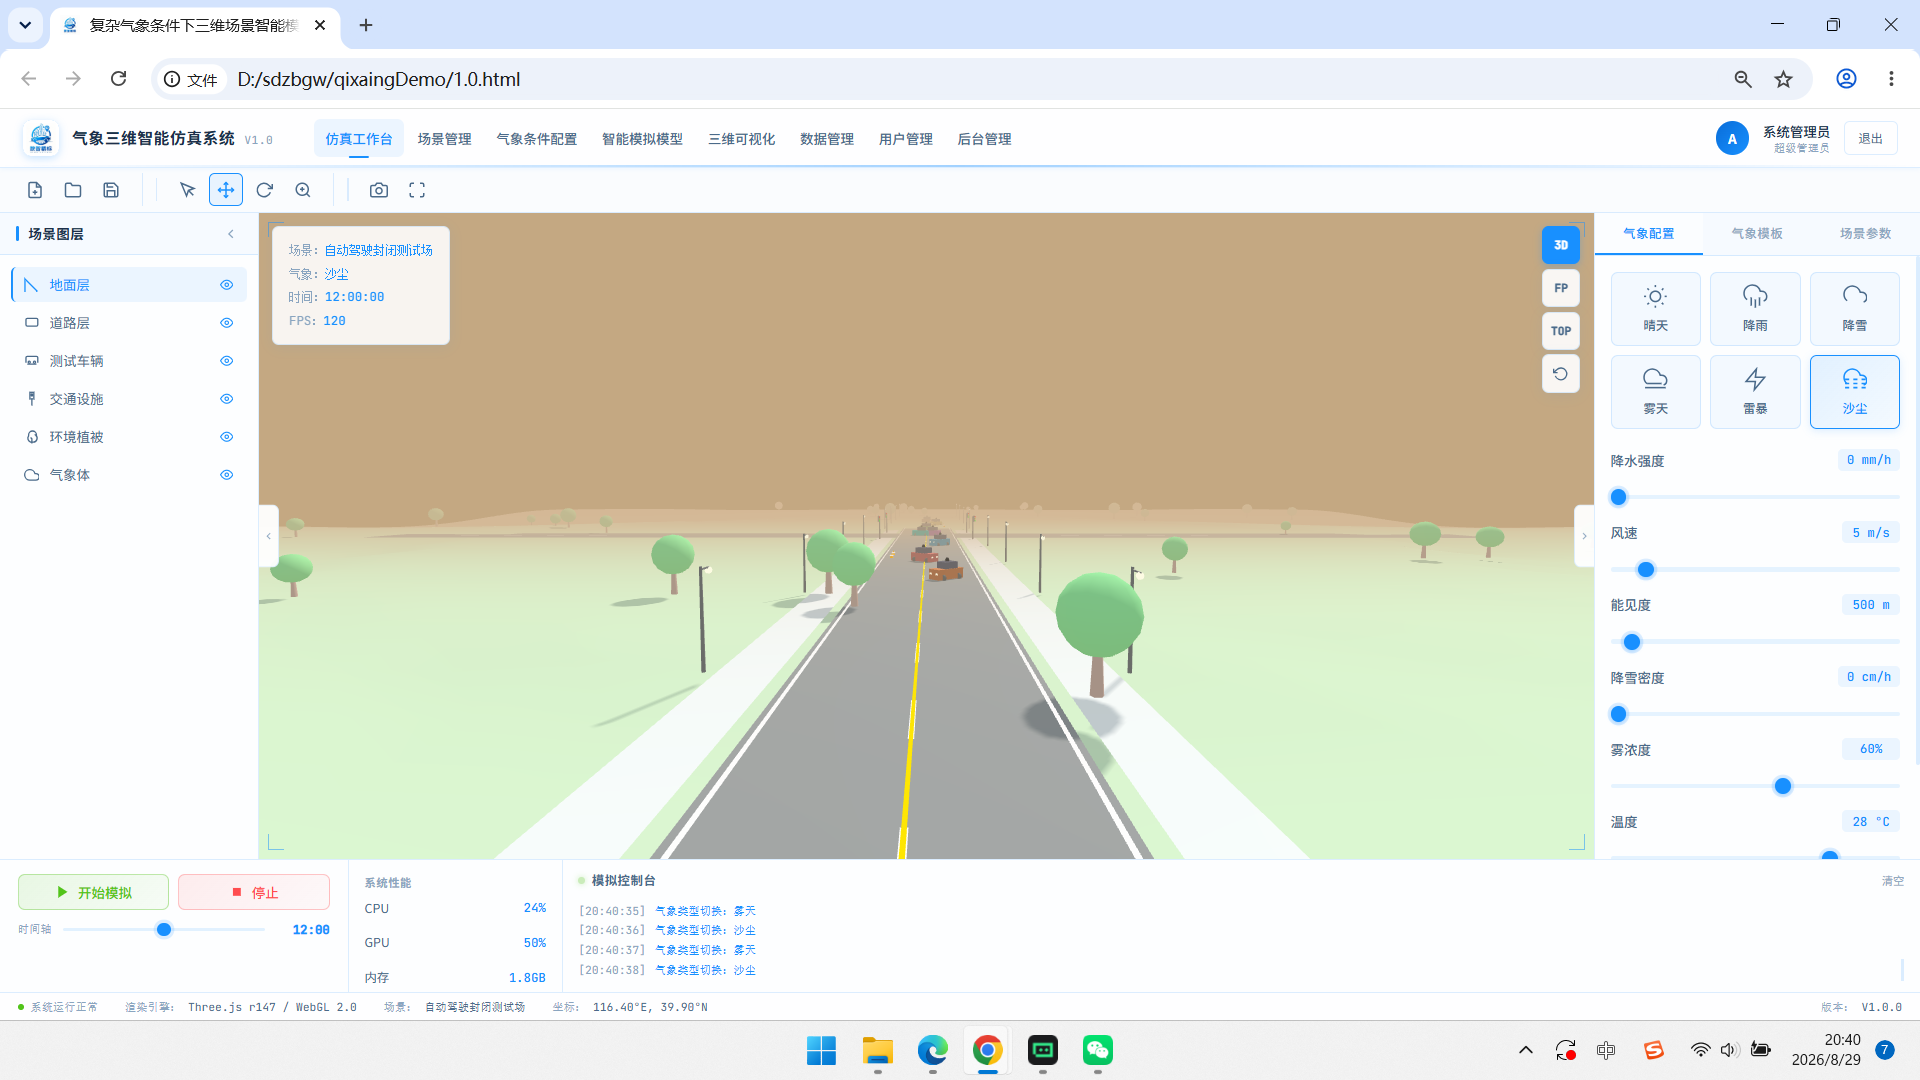Choose the 晴天 sunny weather card
Image resolution: width=1920 pixels, height=1080 pixels.
[1655, 309]
